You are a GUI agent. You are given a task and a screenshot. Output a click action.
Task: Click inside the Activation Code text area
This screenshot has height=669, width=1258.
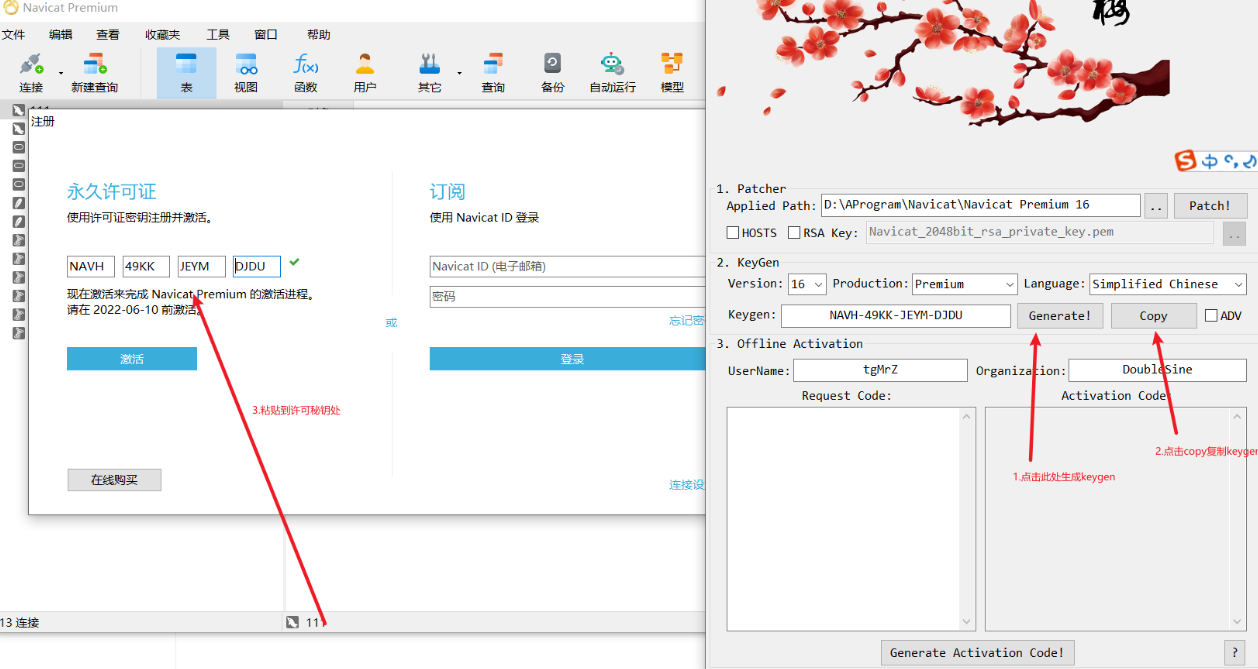(x=1109, y=518)
